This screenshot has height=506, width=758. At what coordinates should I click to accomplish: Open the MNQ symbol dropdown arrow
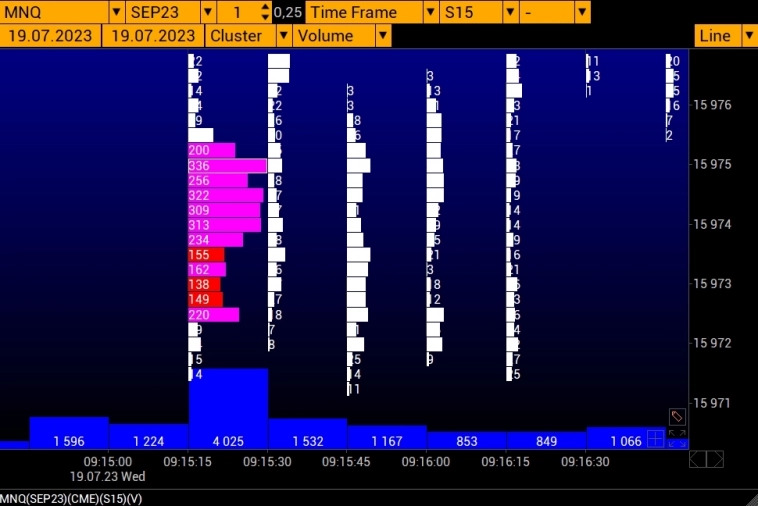tap(116, 12)
